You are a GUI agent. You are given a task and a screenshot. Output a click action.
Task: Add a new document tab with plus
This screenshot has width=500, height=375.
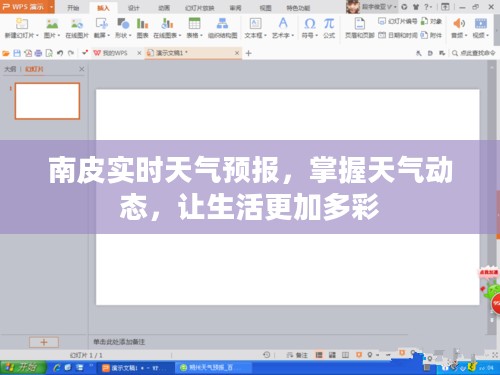pyautogui.click(x=248, y=53)
